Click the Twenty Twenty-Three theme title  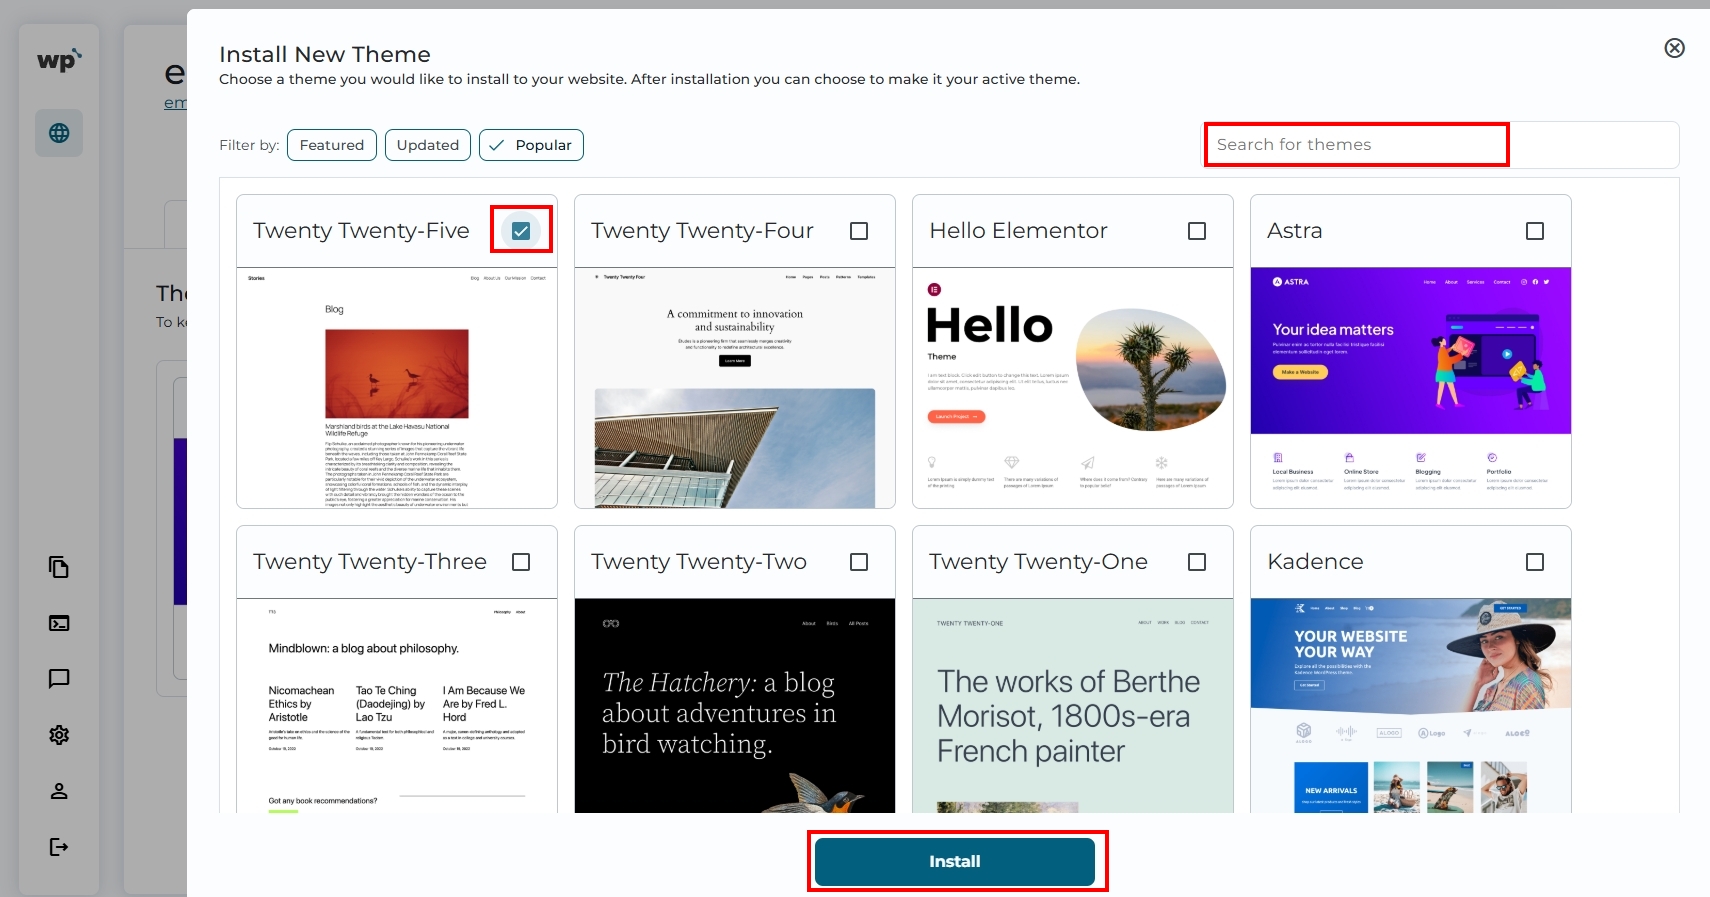(370, 562)
